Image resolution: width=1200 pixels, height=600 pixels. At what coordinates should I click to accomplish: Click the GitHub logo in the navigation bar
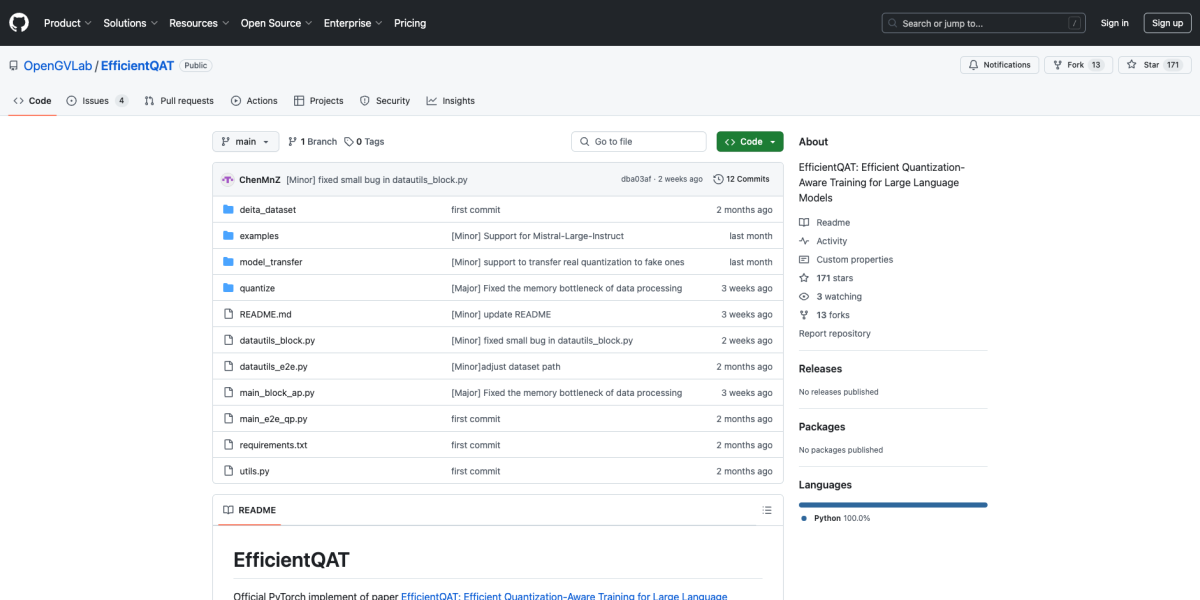click(18, 22)
